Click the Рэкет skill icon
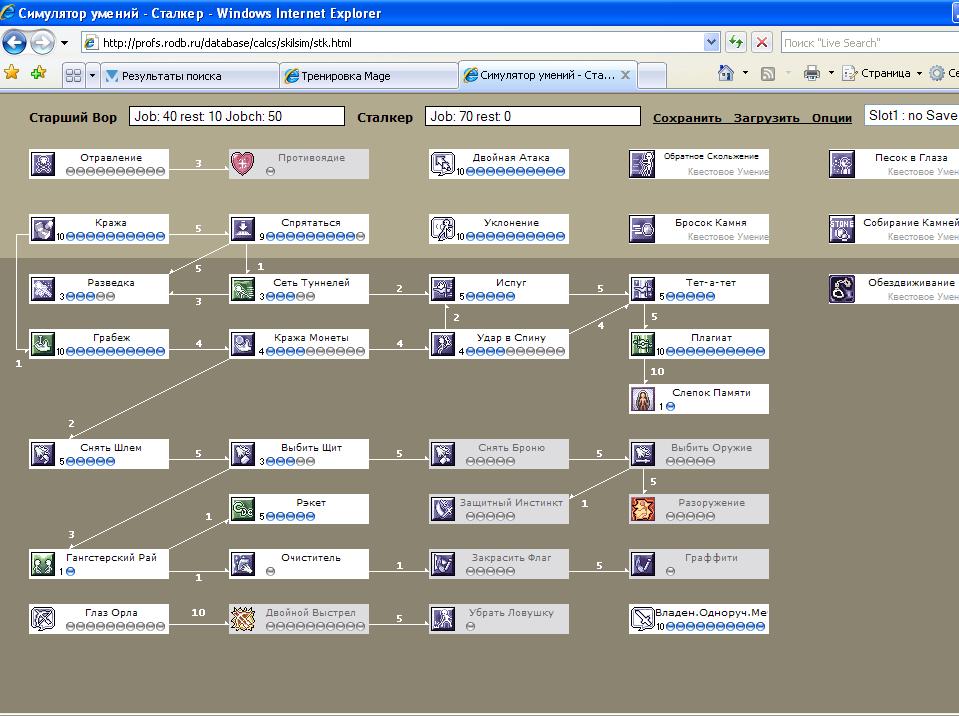The image size is (959, 716). [243, 509]
